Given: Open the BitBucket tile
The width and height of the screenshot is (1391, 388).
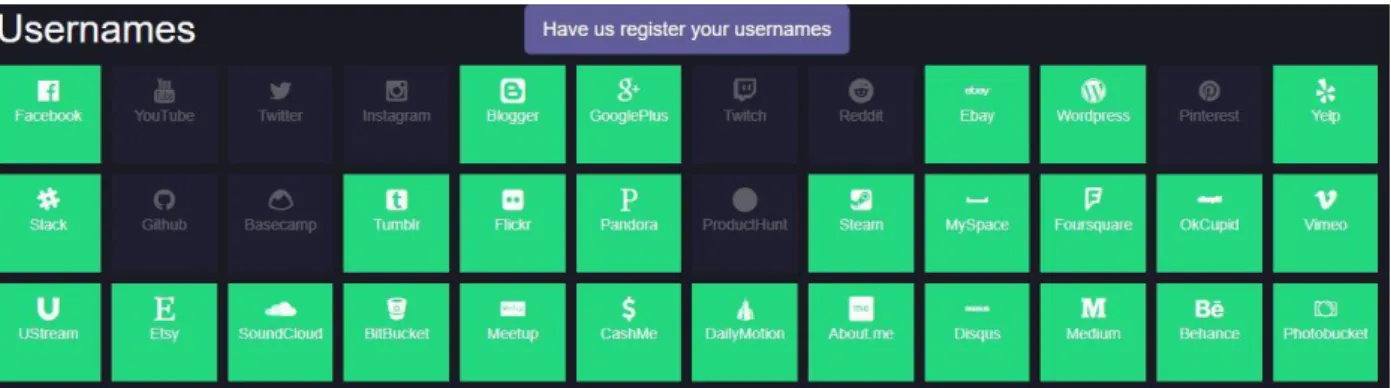Looking at the screenshot, I should coord(396,332).
